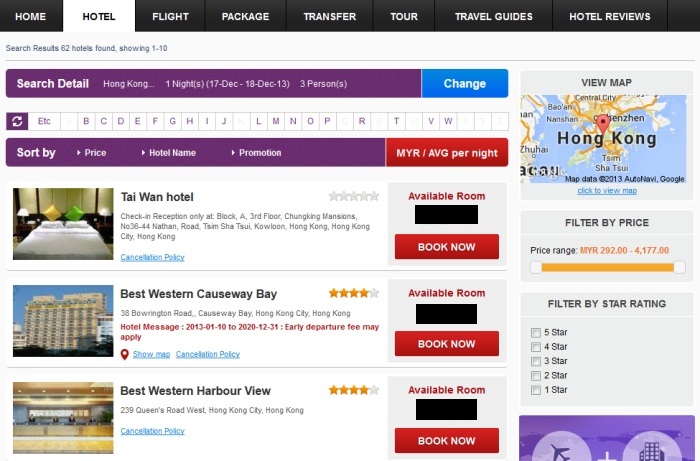Open Best Western Causeway Bay photo

(63, 321)
